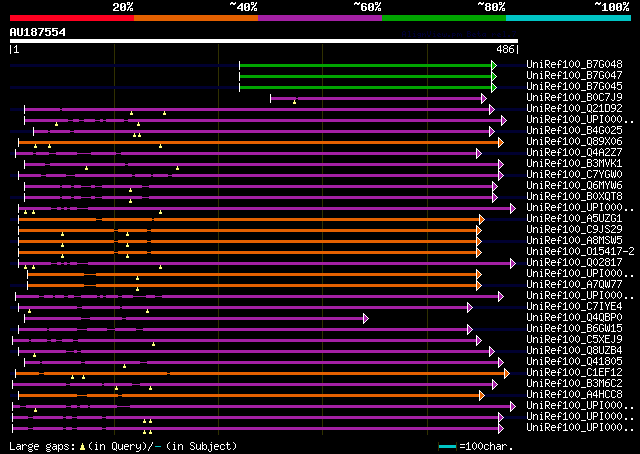Select the AU187554 query name

(x=38, y=32)
